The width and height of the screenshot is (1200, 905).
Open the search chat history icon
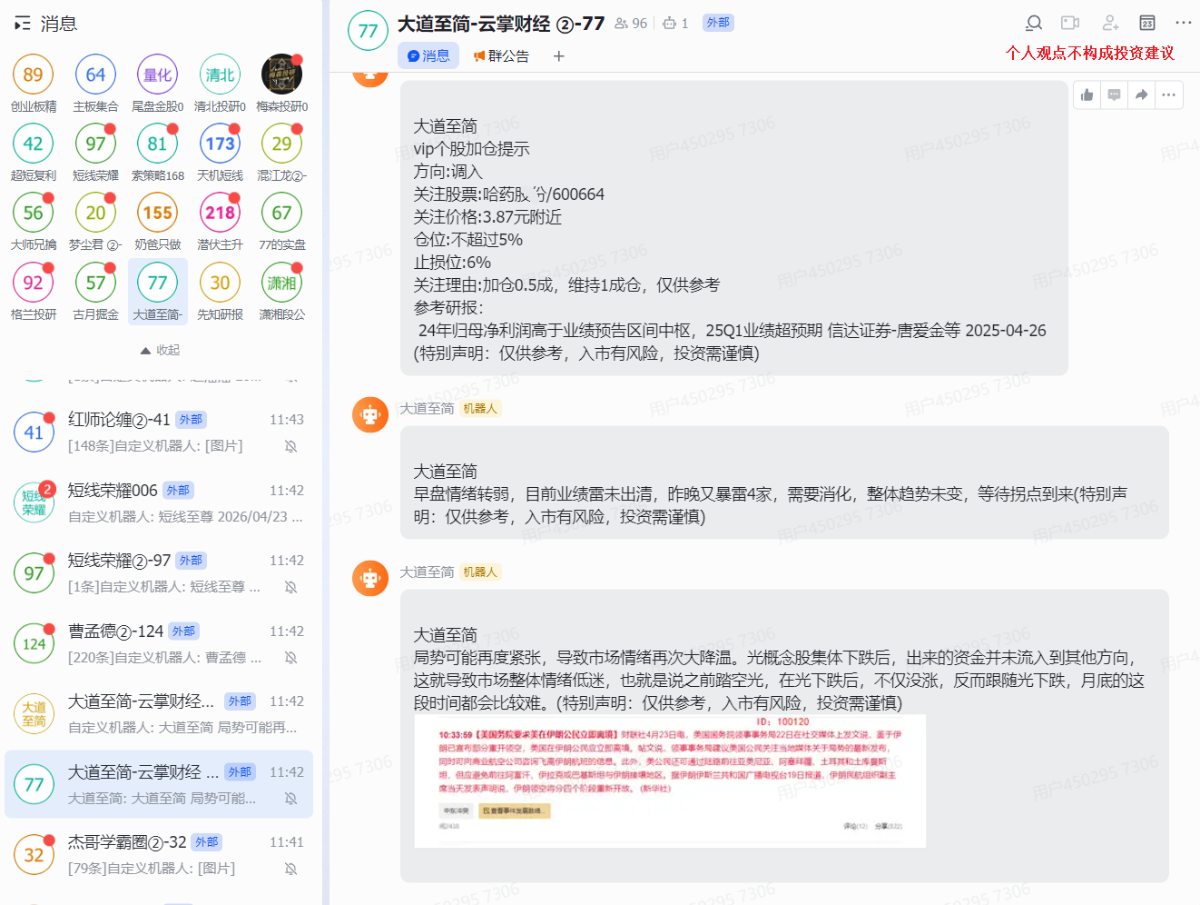tap(1034, 23)
